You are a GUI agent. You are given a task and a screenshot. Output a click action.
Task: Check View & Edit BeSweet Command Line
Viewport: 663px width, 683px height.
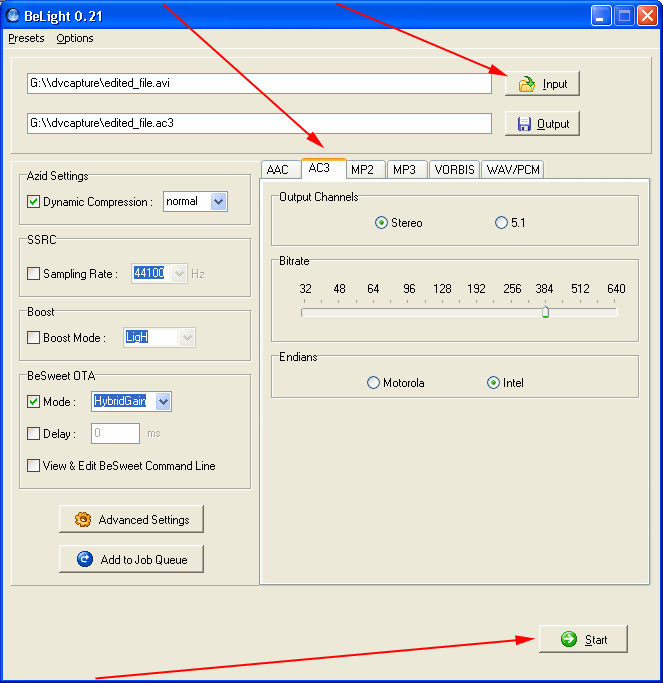[x=34, y=466]
